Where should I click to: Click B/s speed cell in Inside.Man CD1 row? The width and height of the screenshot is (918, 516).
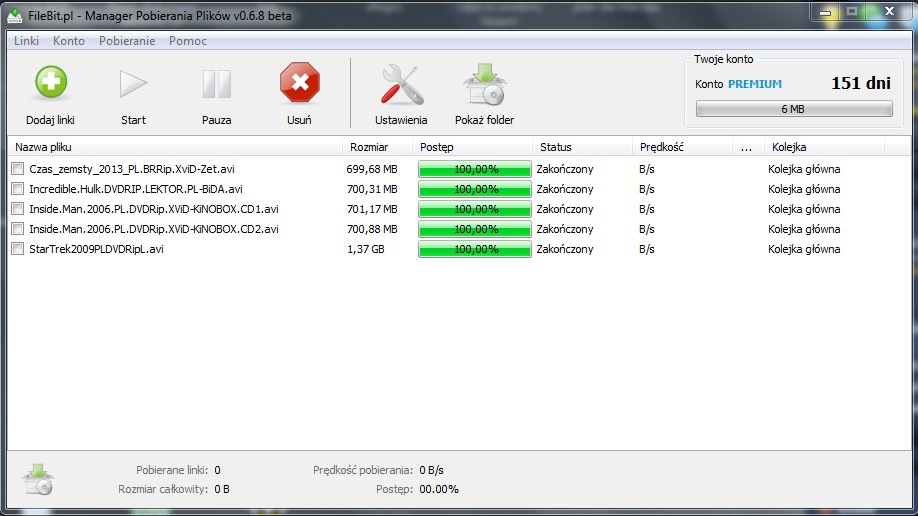[646, 209]
